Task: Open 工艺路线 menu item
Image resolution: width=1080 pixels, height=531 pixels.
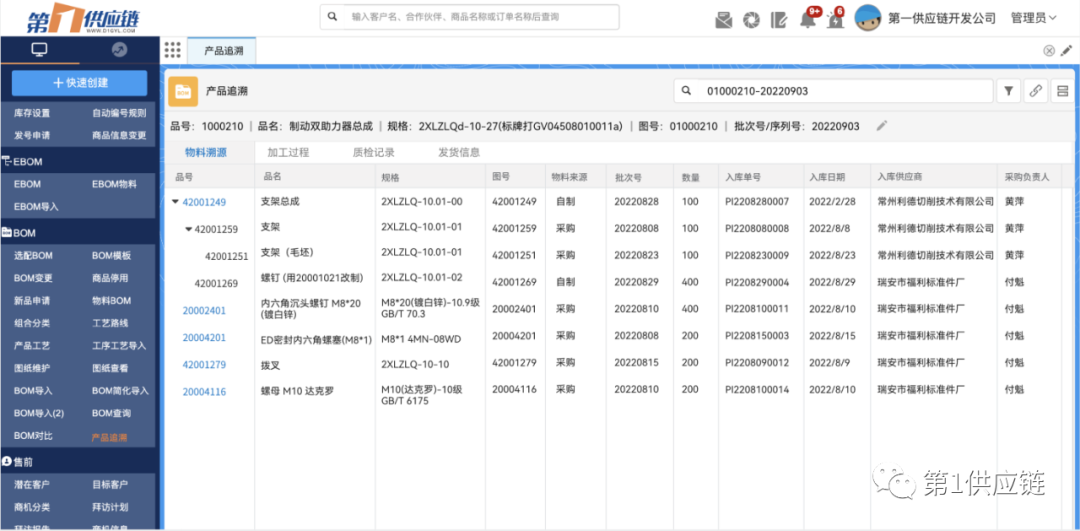Action: click(x=110, y=323)
